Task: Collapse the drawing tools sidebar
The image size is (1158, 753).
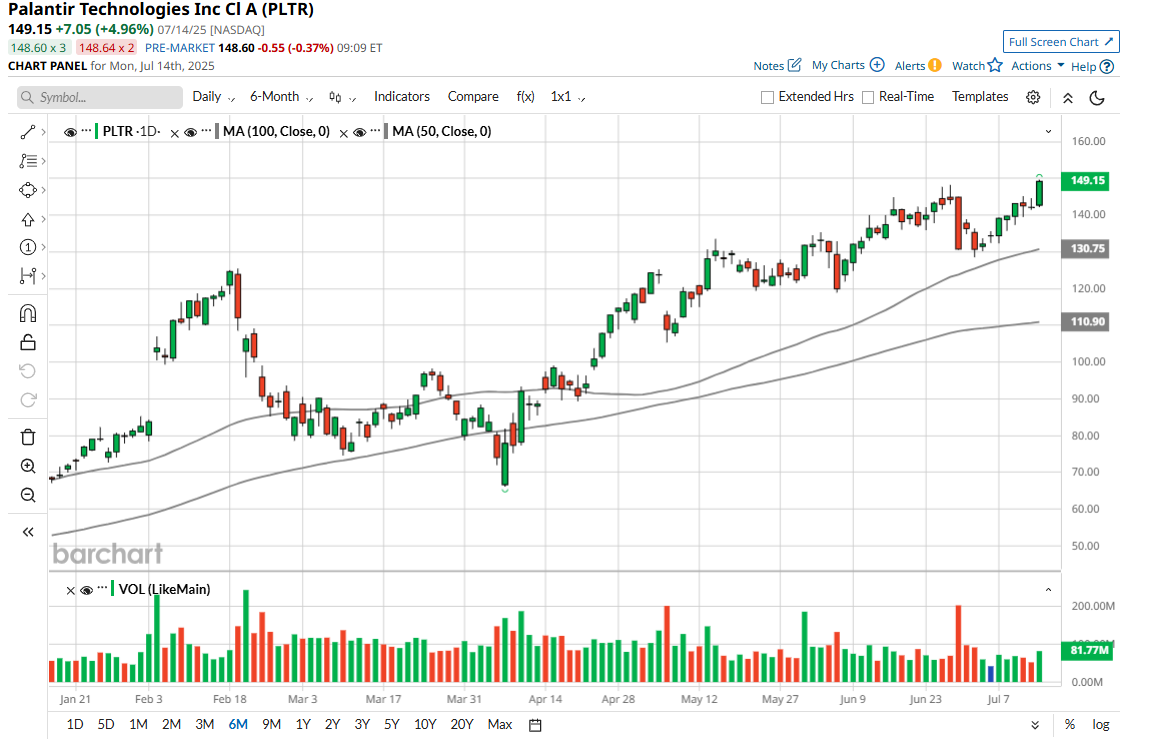Action: pyautogui.click(x=28, y=532)
